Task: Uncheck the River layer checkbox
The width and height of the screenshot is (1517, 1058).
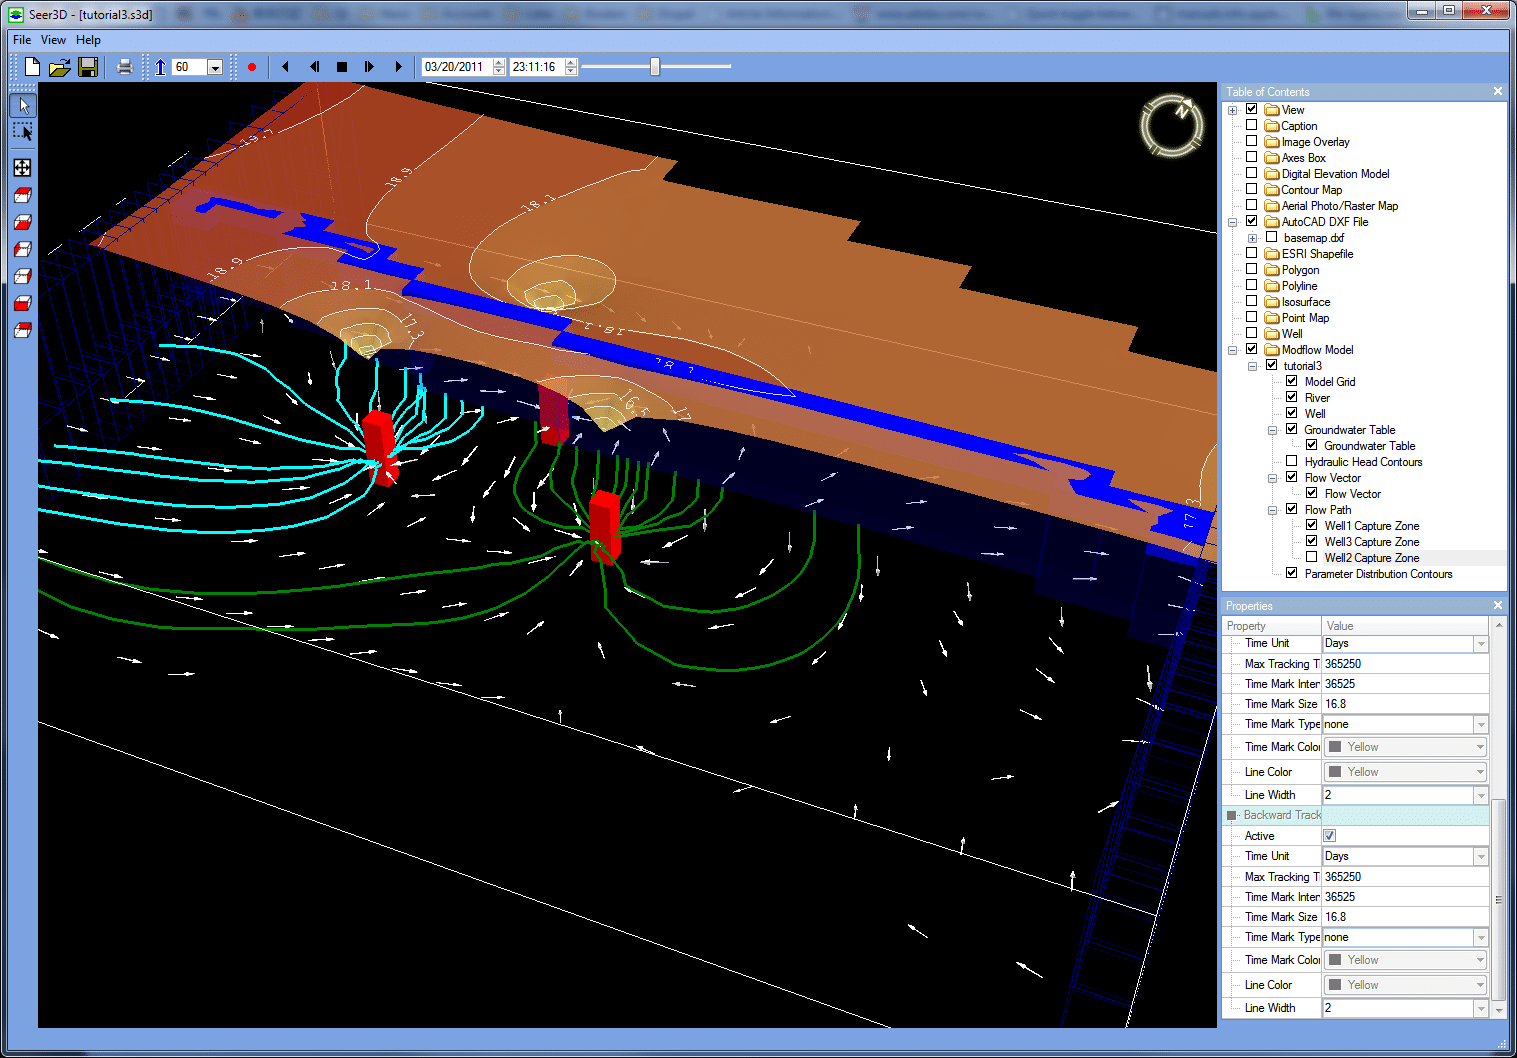Action: pos(1291,397)
